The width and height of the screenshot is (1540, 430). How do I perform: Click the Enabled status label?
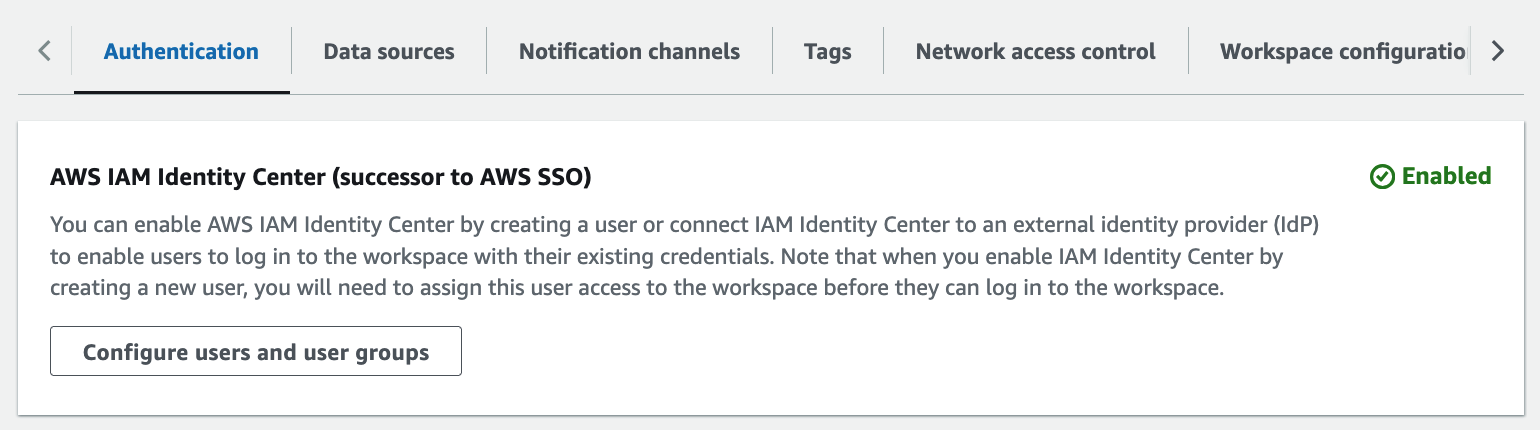tap(1446, 177)
